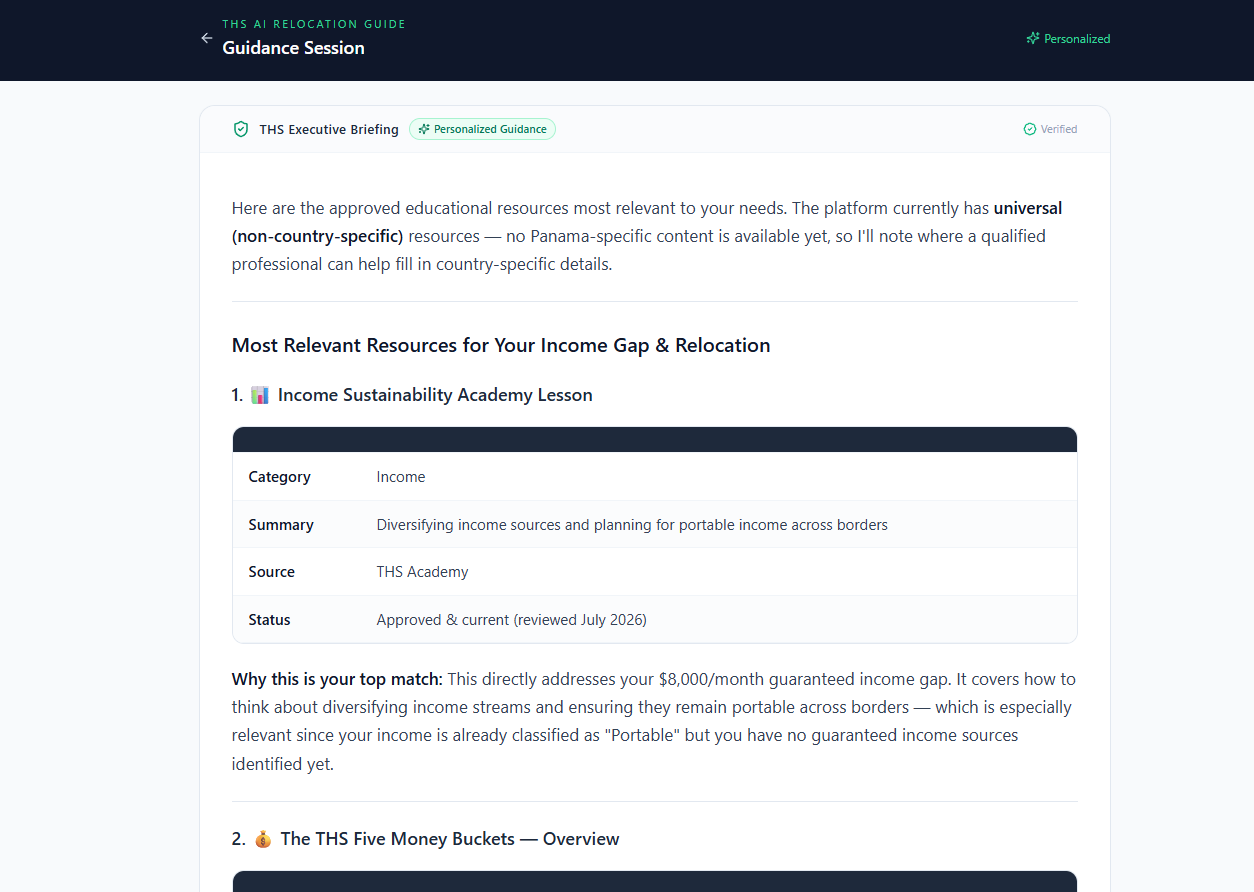Click the sparkle icon next to Personalized
The height and width of the screenshot is (892, 1254).
click(x=1033, y=39)
